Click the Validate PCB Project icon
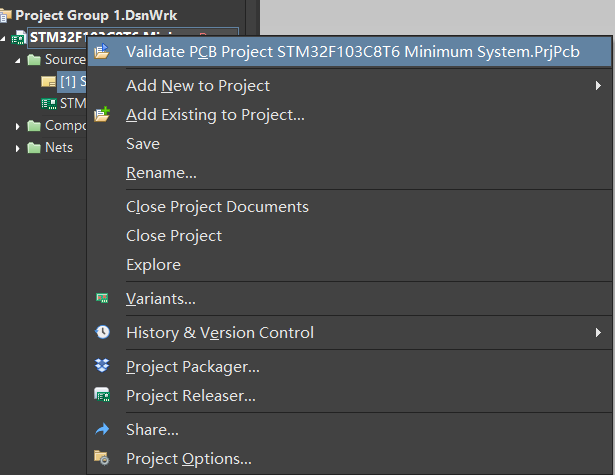Screen dimensions: 615x475 coord(102,52)
